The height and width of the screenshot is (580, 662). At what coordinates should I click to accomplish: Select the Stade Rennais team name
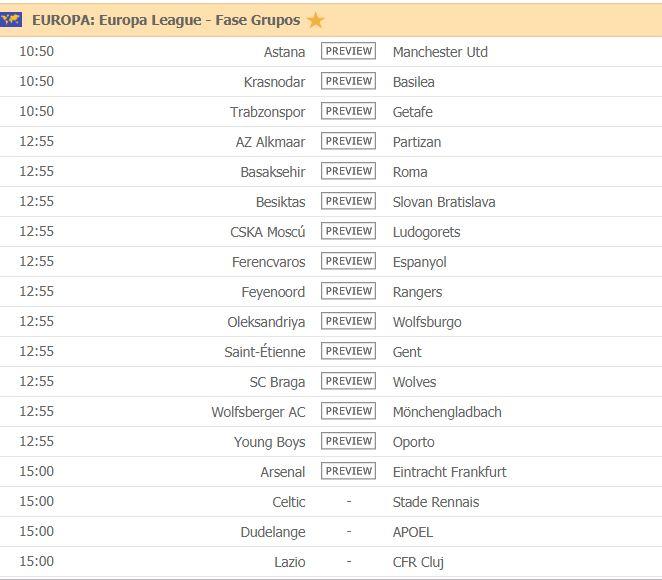436,502
